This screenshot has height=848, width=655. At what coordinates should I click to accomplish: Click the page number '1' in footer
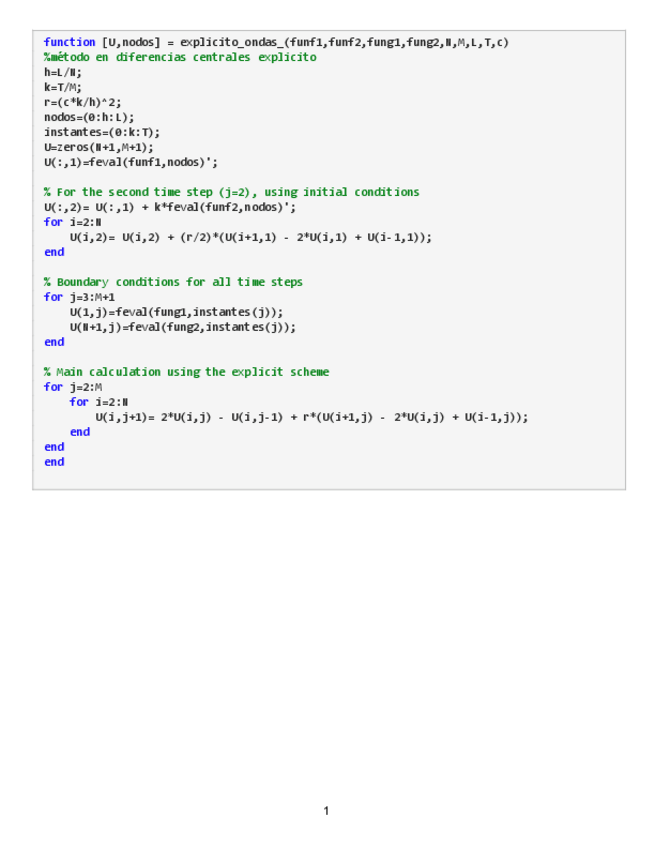tap(326, 811)
